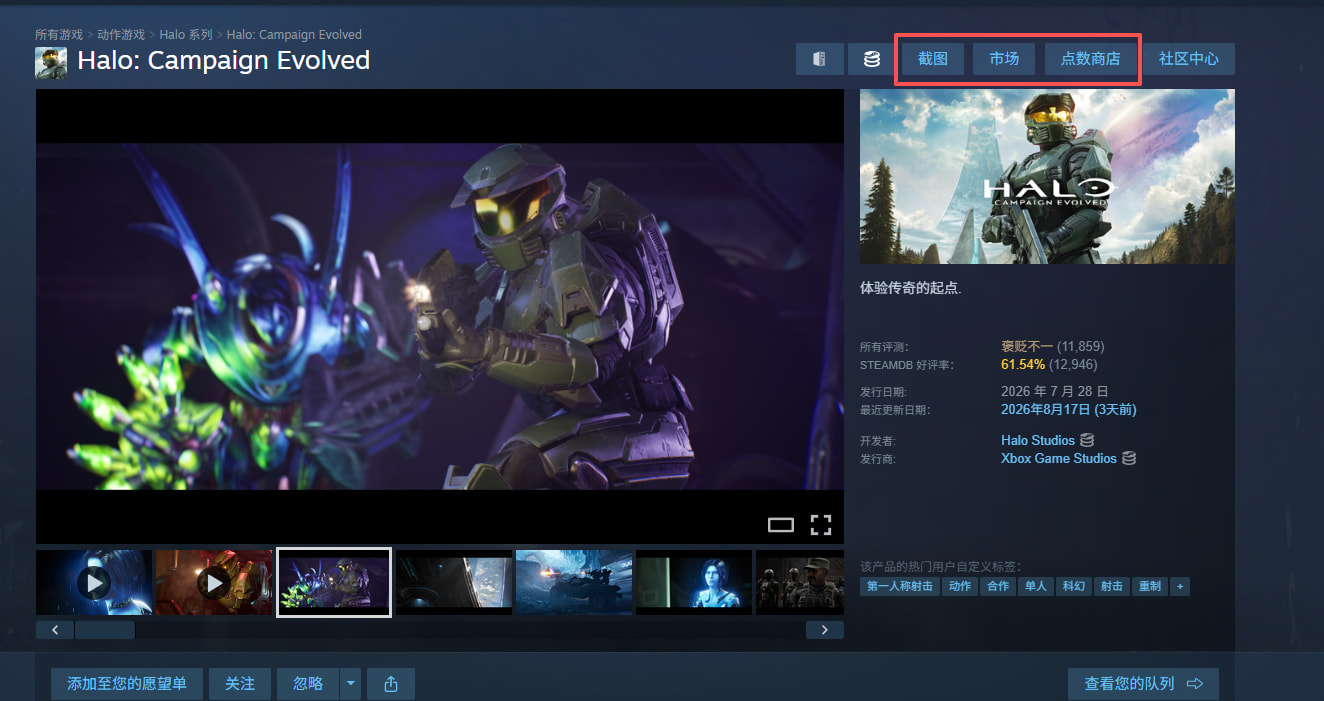Select the 合作 tag
The width and height of the screenshot is (1324, 701).
coord(997,587)
